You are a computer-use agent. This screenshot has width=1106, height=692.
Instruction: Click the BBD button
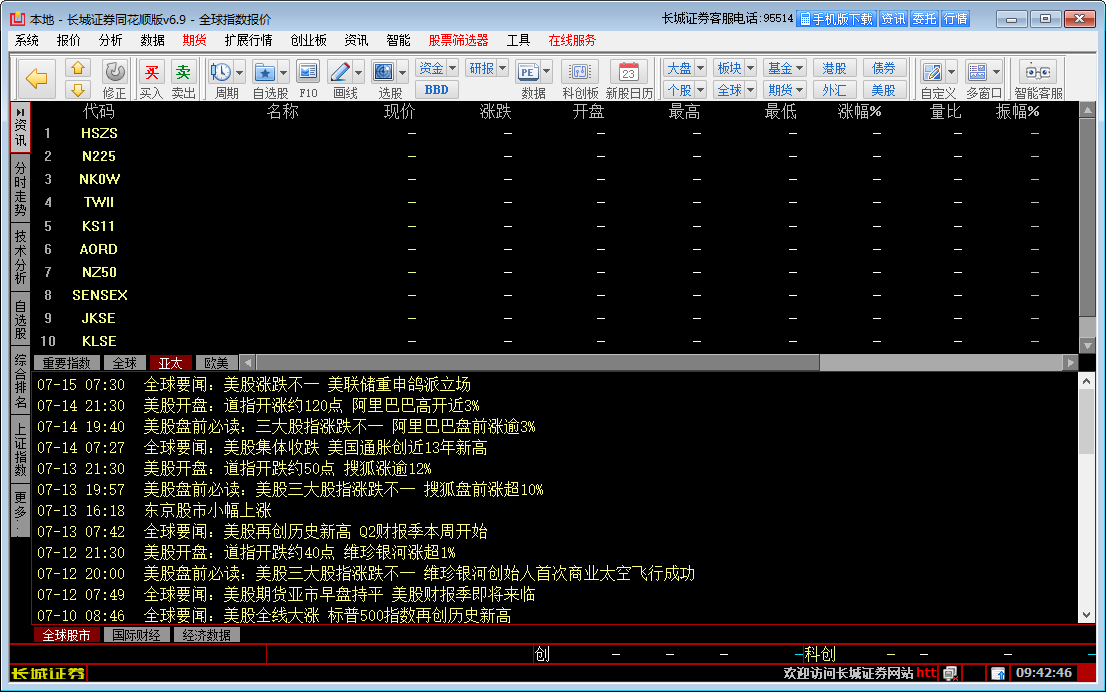[437, 90]
